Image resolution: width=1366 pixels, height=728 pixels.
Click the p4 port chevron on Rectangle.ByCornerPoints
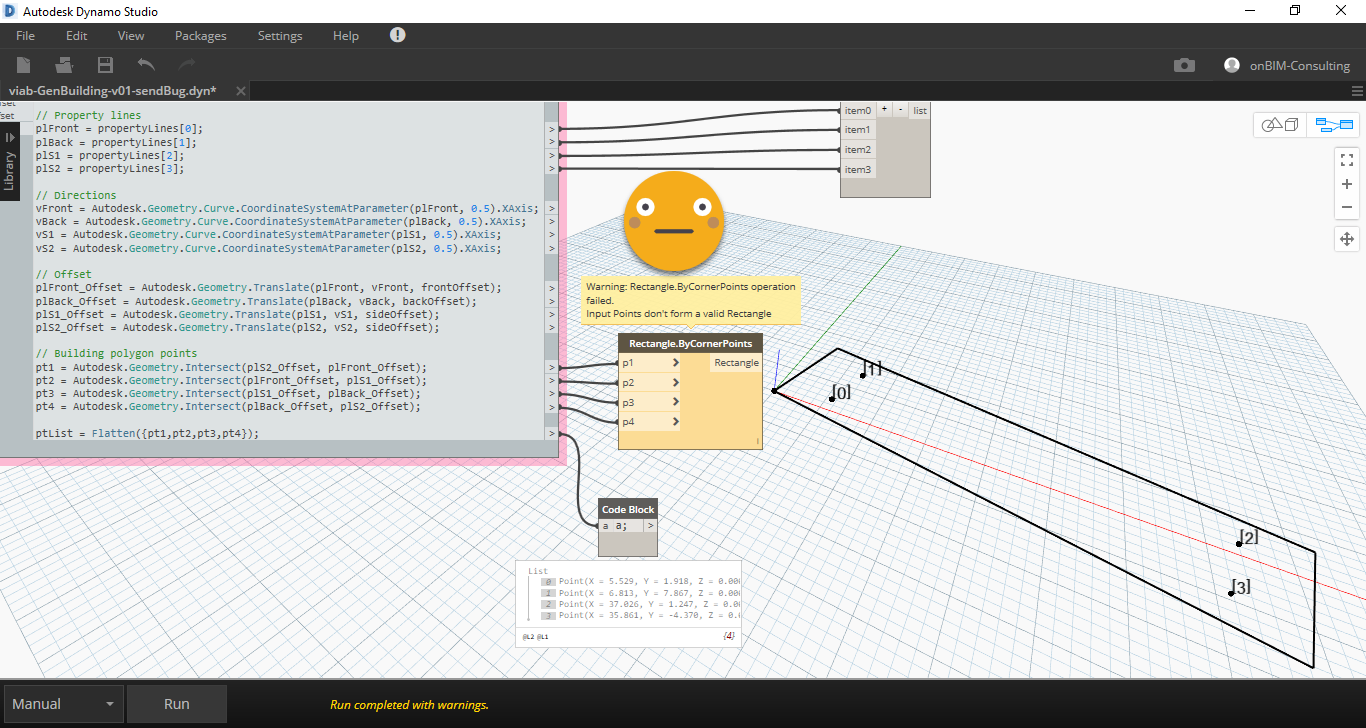[x=676, y=421]
